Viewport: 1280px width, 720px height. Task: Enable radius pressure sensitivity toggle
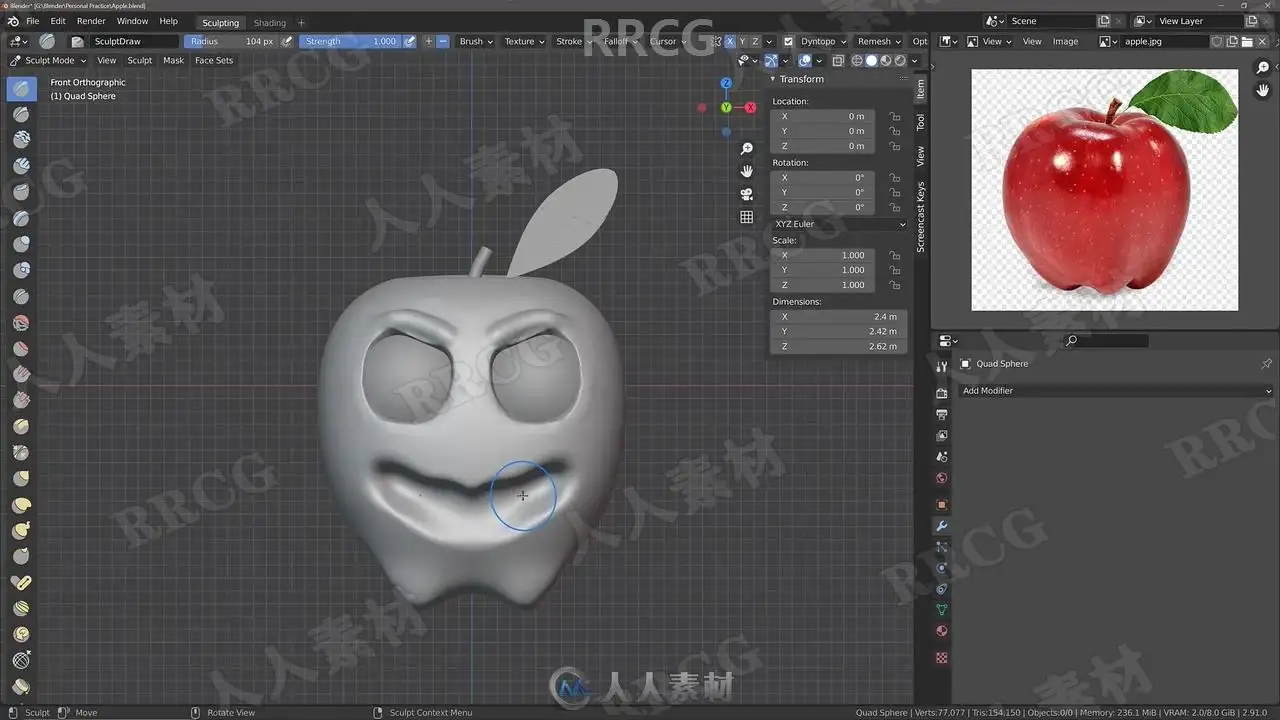pyautogui.click(x=287, y=41)
